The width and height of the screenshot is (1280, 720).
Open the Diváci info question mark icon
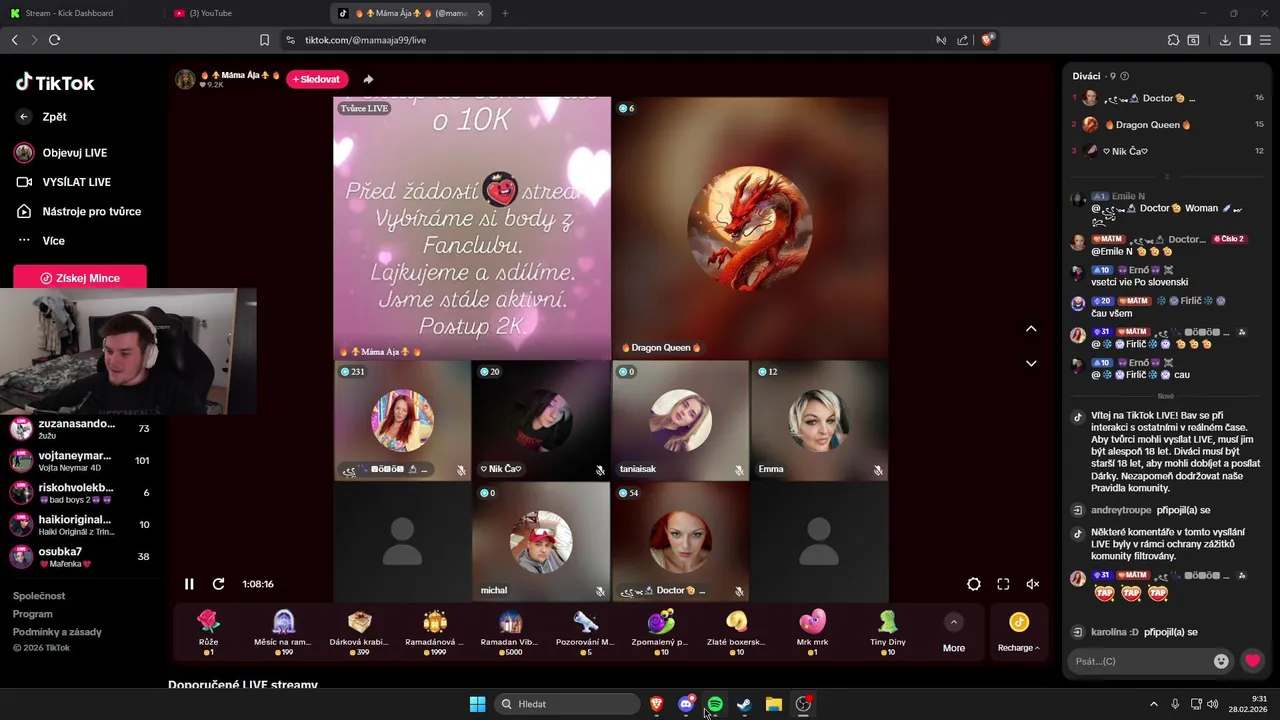click(1125, 76)
